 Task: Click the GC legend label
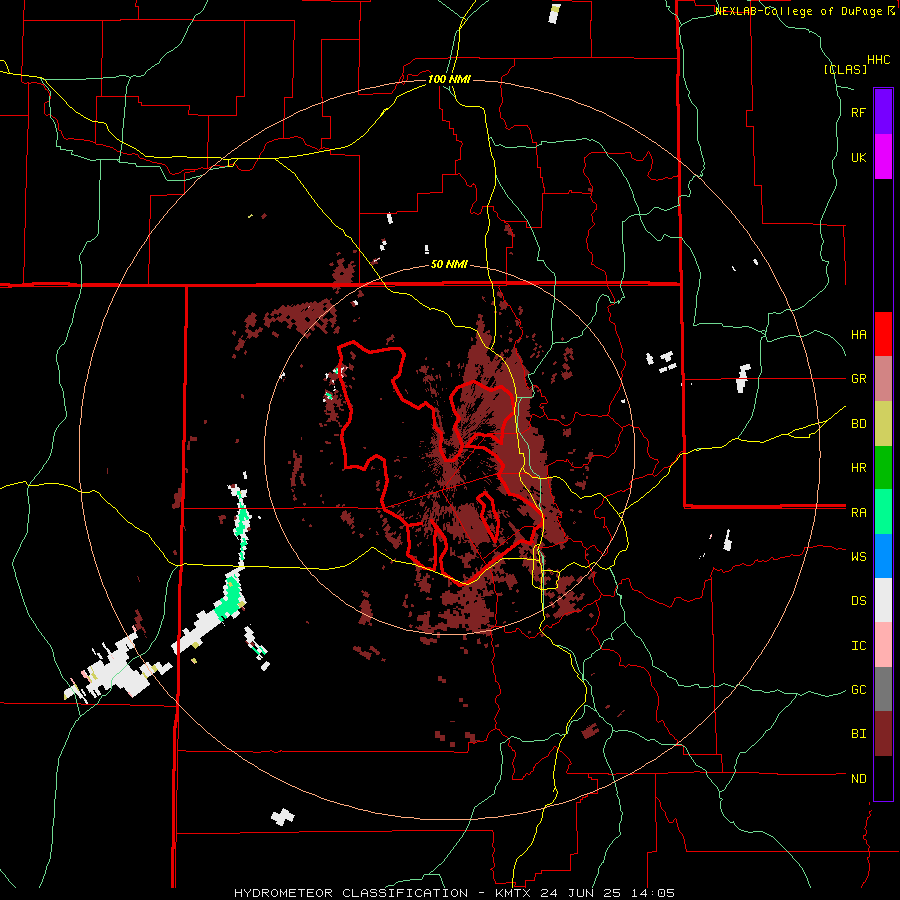[858, 690]
